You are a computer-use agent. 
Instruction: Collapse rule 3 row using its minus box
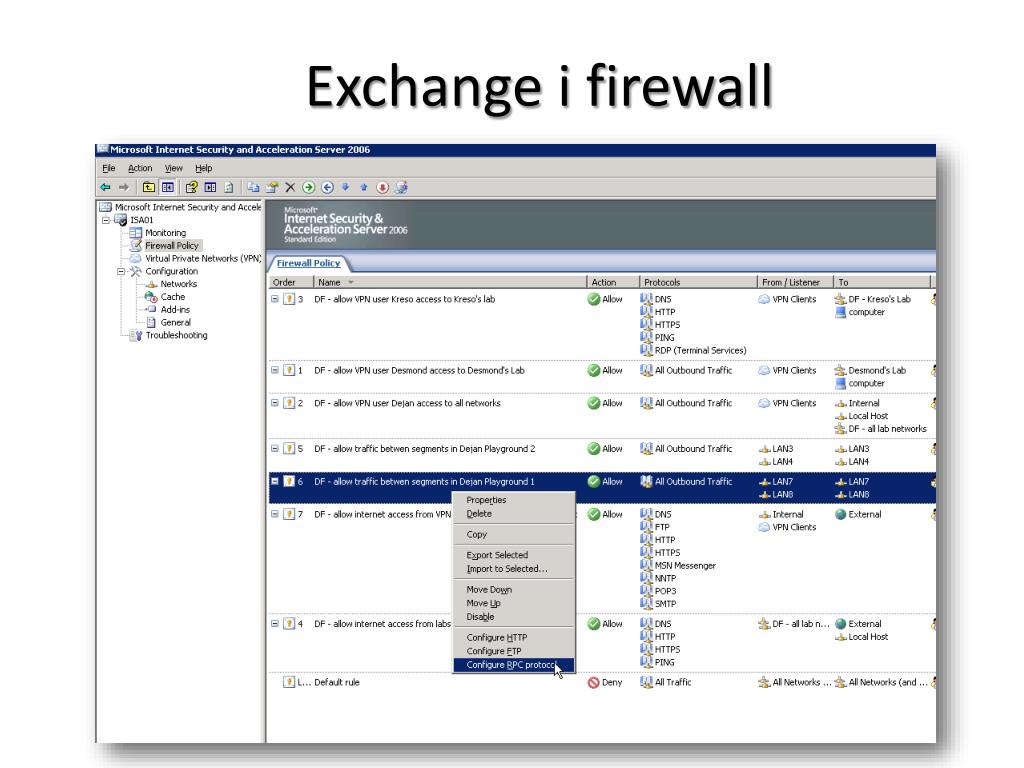(x=275, y=299)
